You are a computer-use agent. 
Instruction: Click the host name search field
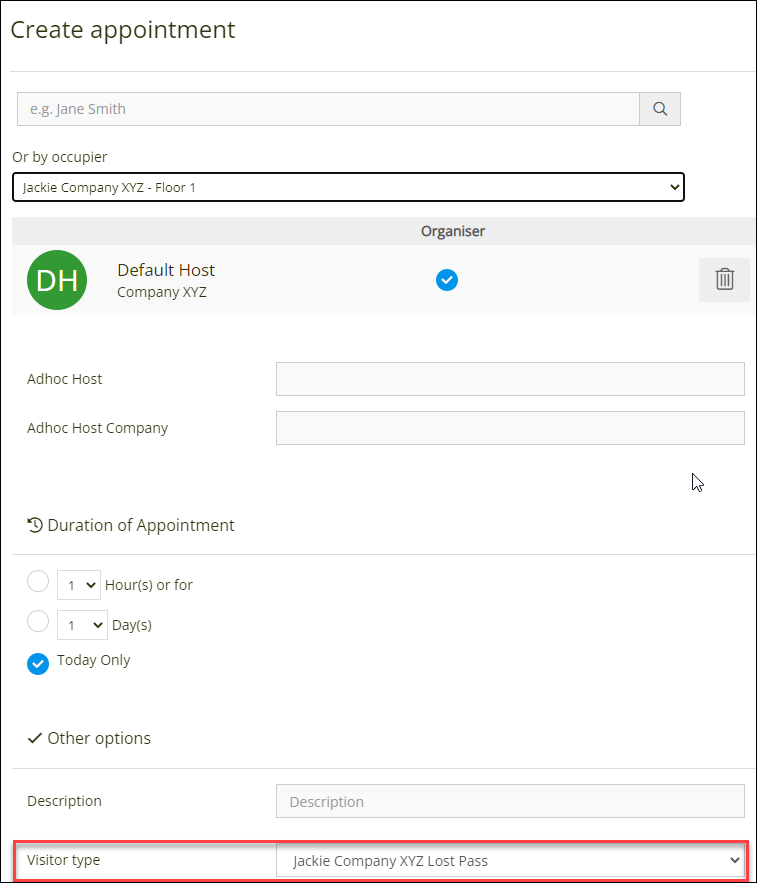(x=328, y=109)
